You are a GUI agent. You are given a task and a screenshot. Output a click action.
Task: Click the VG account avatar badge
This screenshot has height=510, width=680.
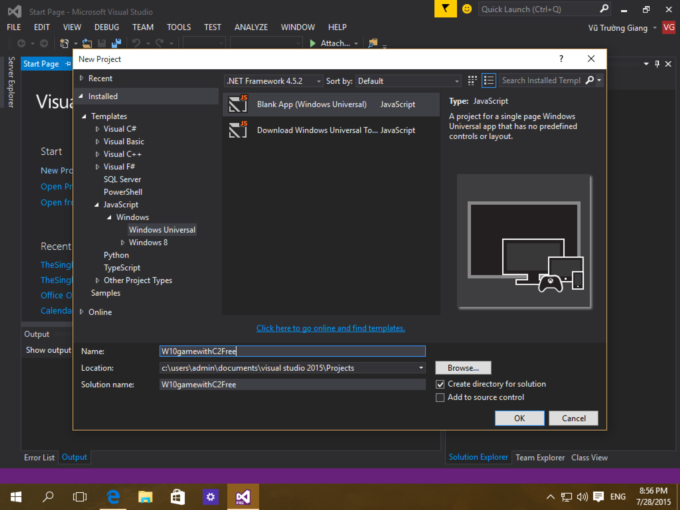(x=668, y=28)
